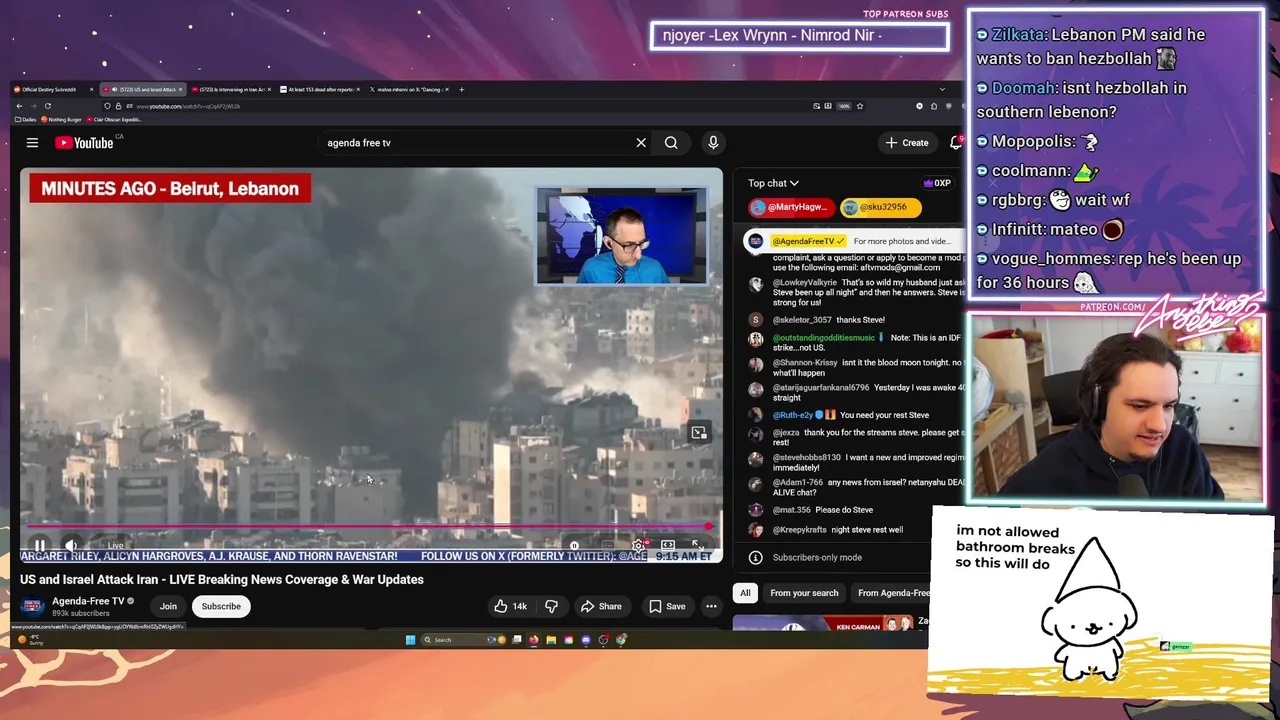The height and width of the screenshot is (720, 1280).
Task: Open File Explorer from the taskbar
Action: pos(551,640)
